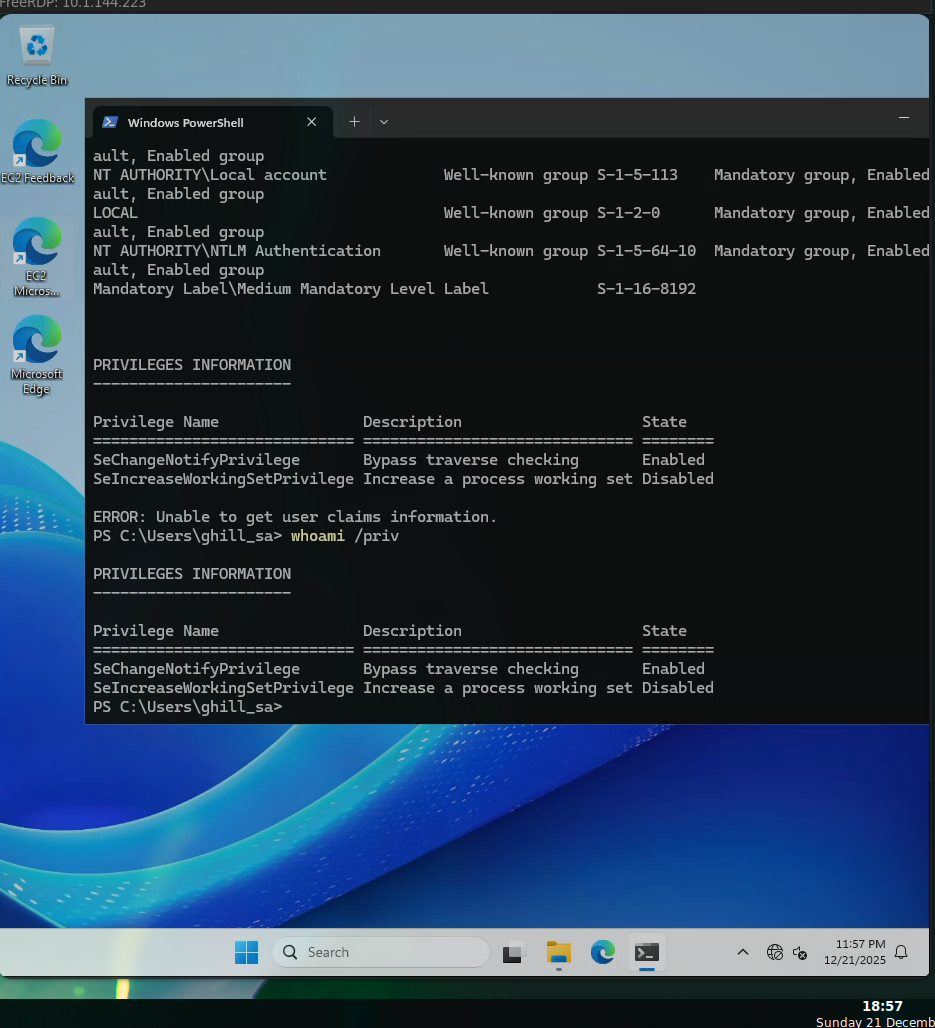Open Microsoft Edge from the taskbar
This screenshot has height=1028, width=935.
(602, 953)
